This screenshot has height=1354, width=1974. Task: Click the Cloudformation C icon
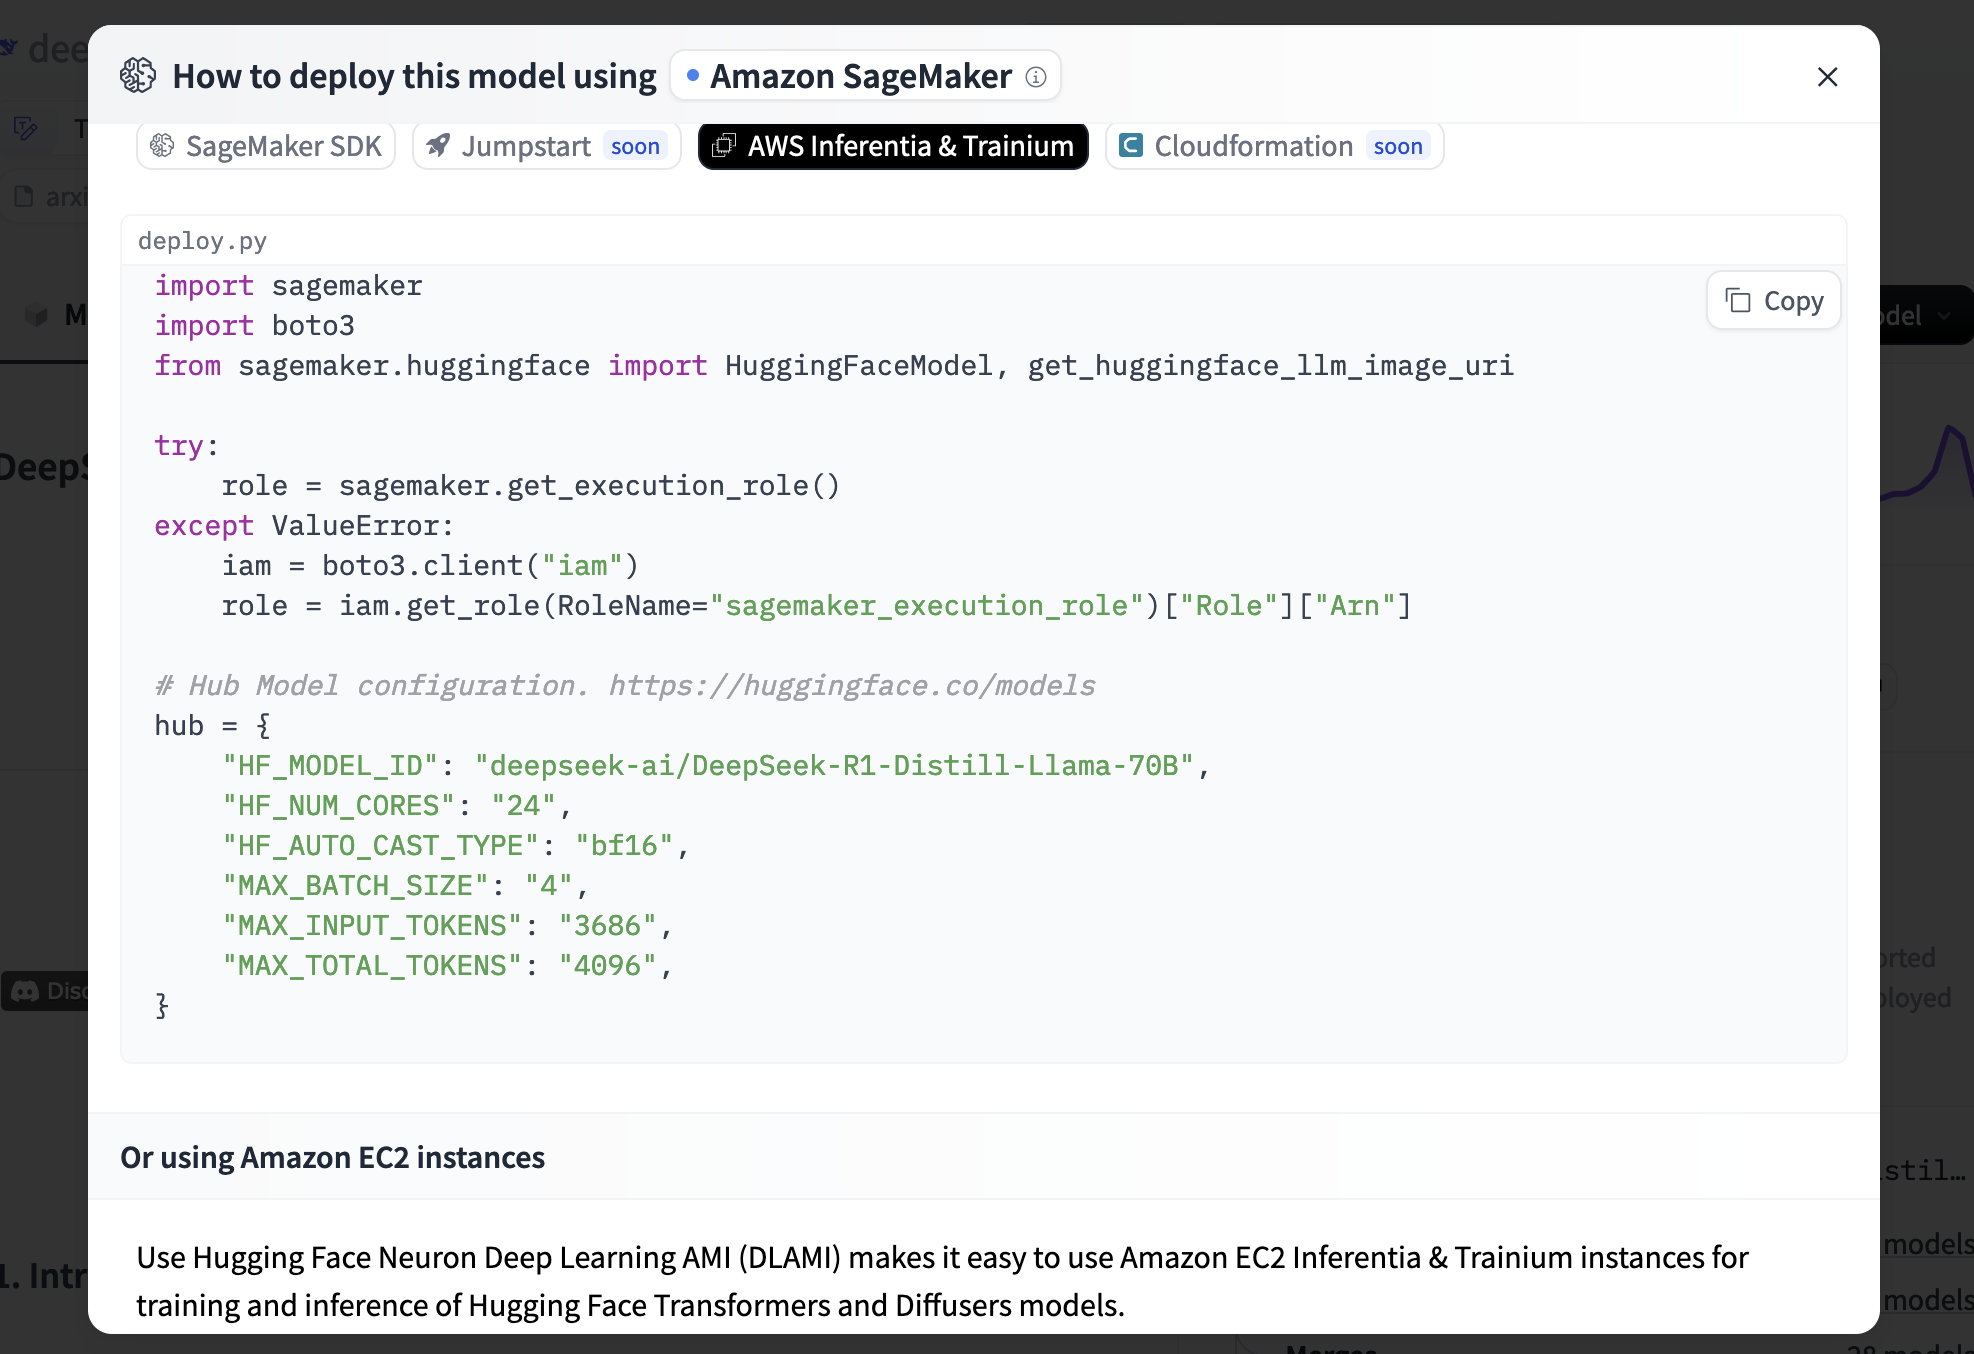[x=1131, y=146]
